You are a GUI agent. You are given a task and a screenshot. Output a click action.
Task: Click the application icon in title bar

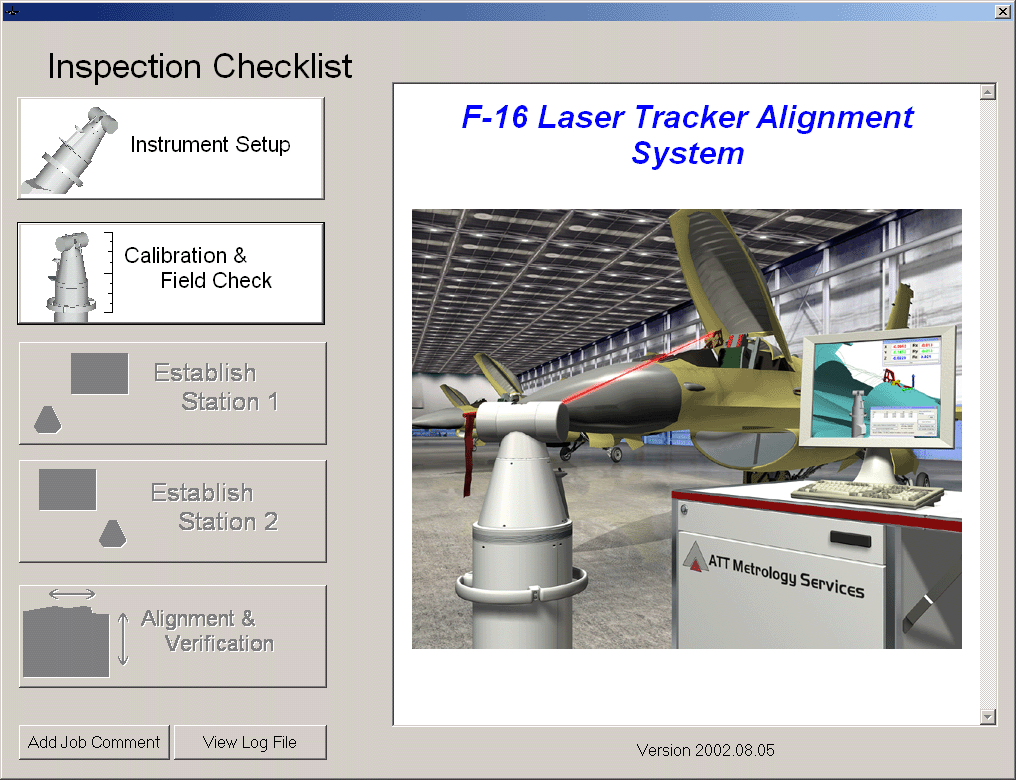(x=11, y=11)
